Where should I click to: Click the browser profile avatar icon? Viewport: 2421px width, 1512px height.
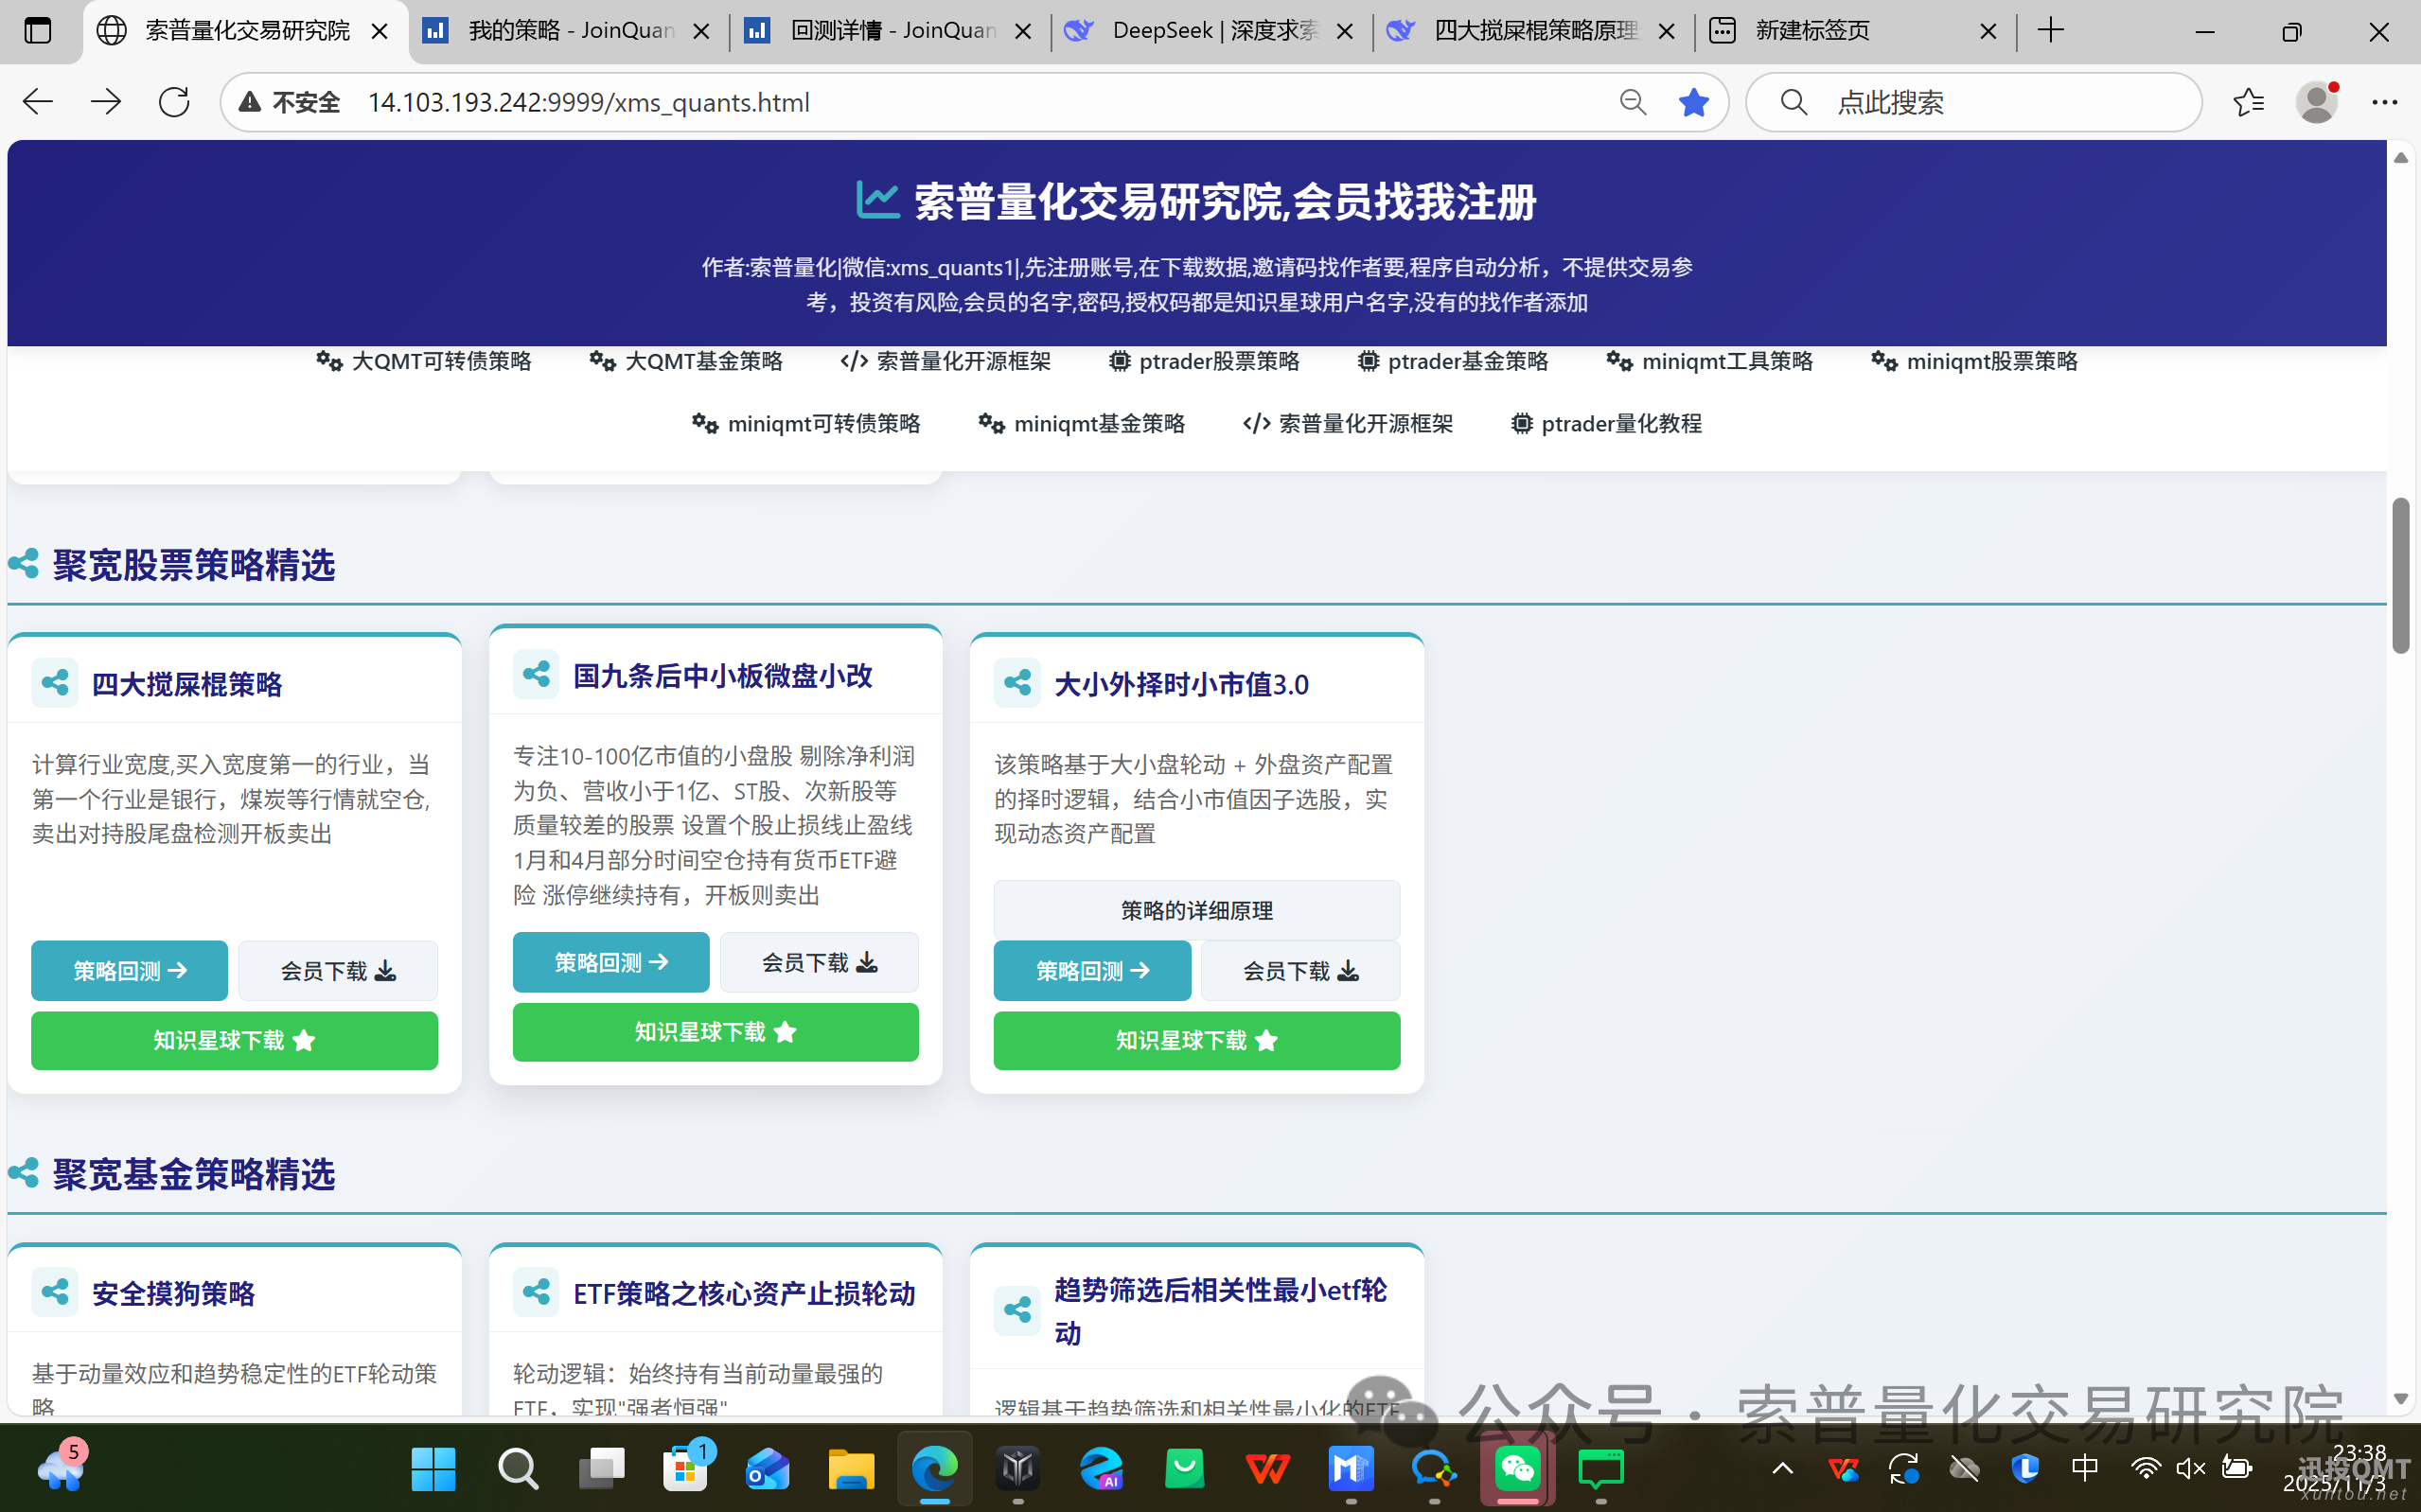coord(2318,101)
